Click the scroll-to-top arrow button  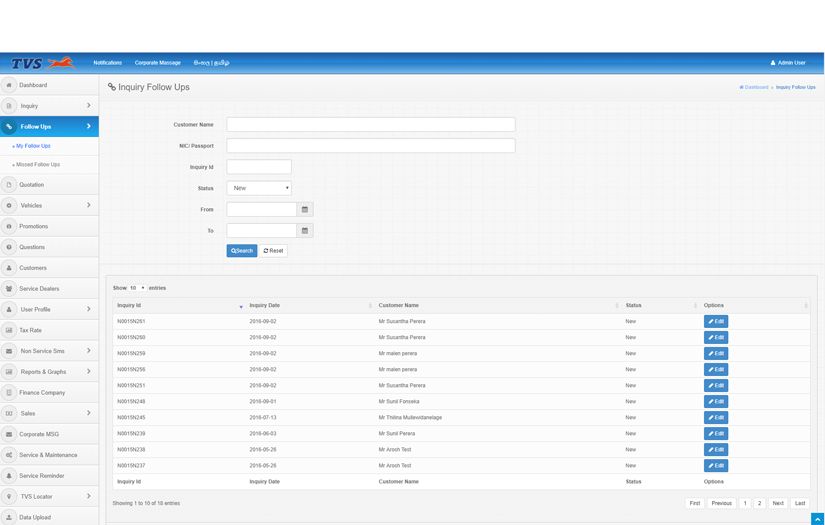[817, 519]
